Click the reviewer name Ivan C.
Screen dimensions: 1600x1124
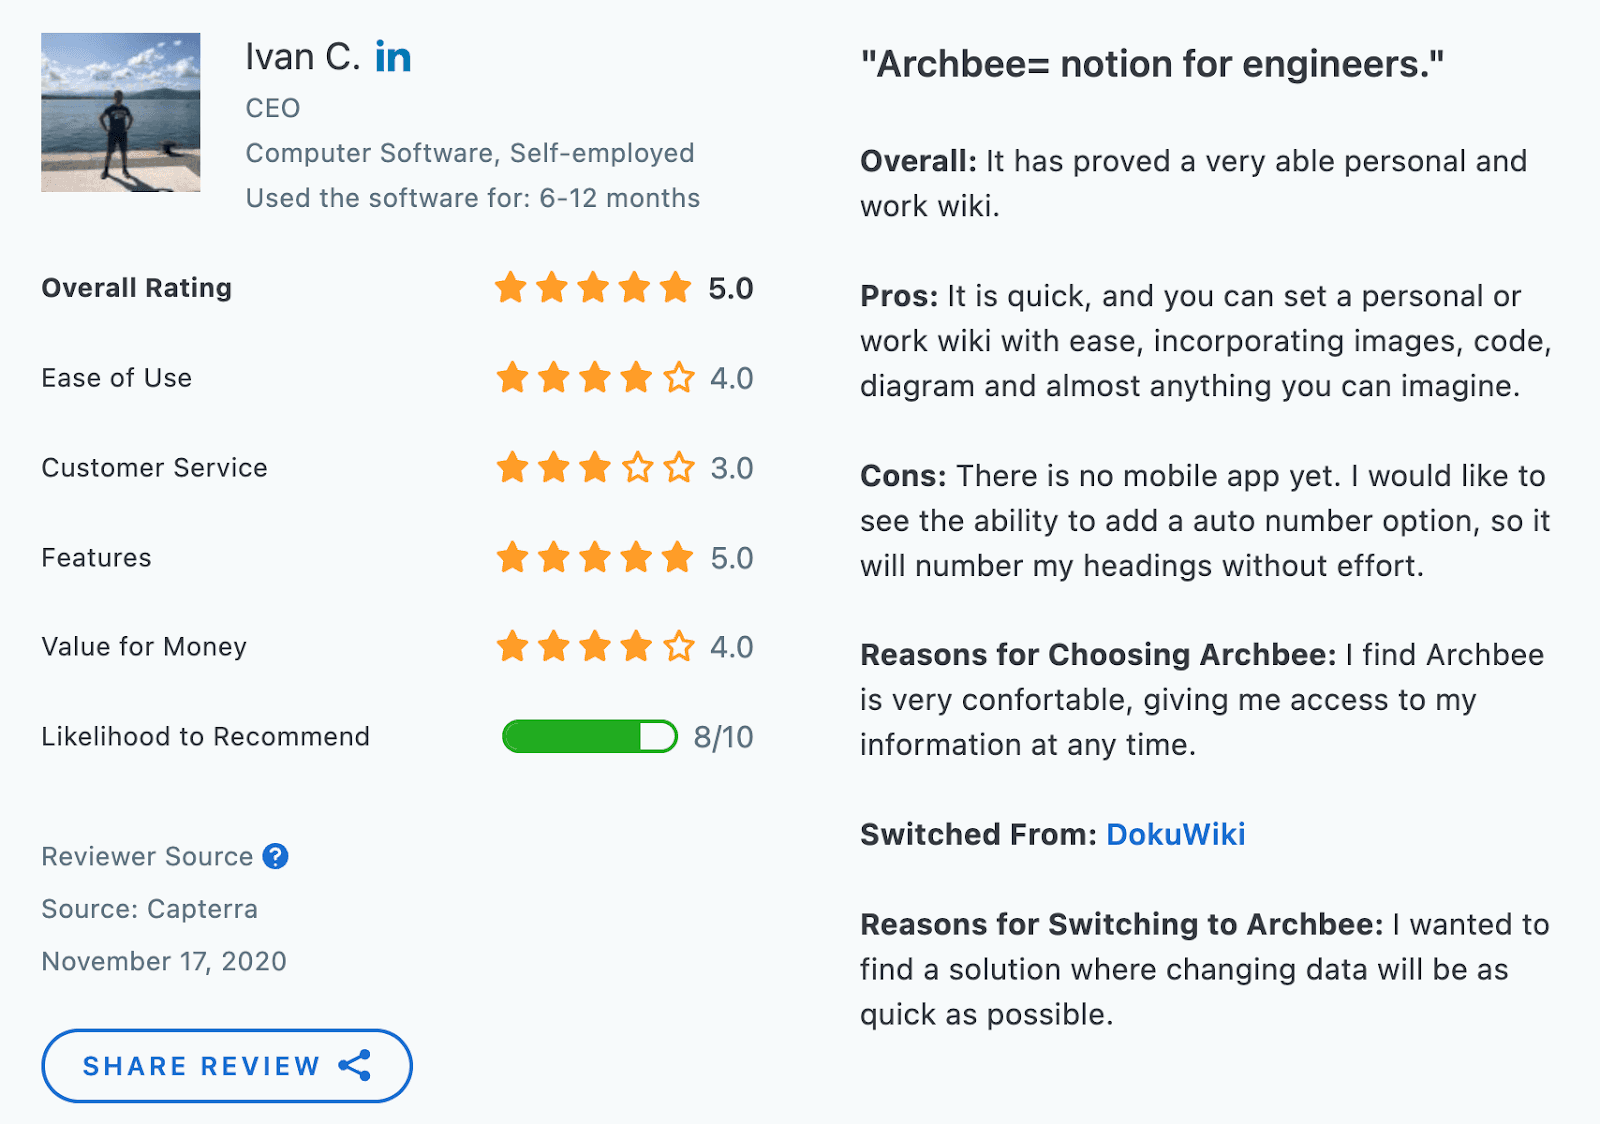pos(302,58)
